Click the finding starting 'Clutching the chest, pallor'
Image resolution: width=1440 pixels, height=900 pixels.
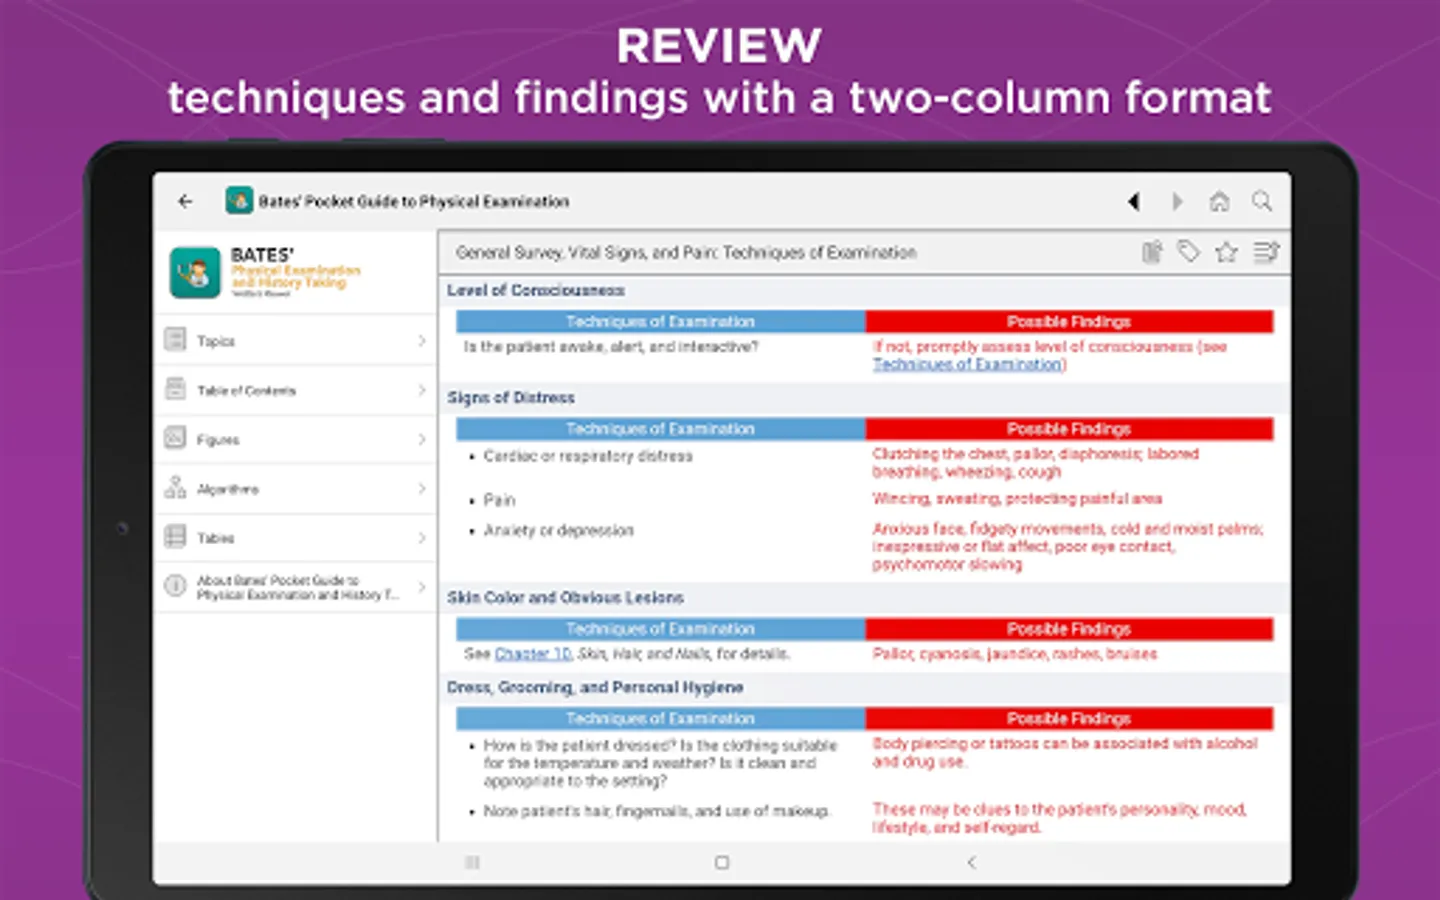pos(1035,463)
